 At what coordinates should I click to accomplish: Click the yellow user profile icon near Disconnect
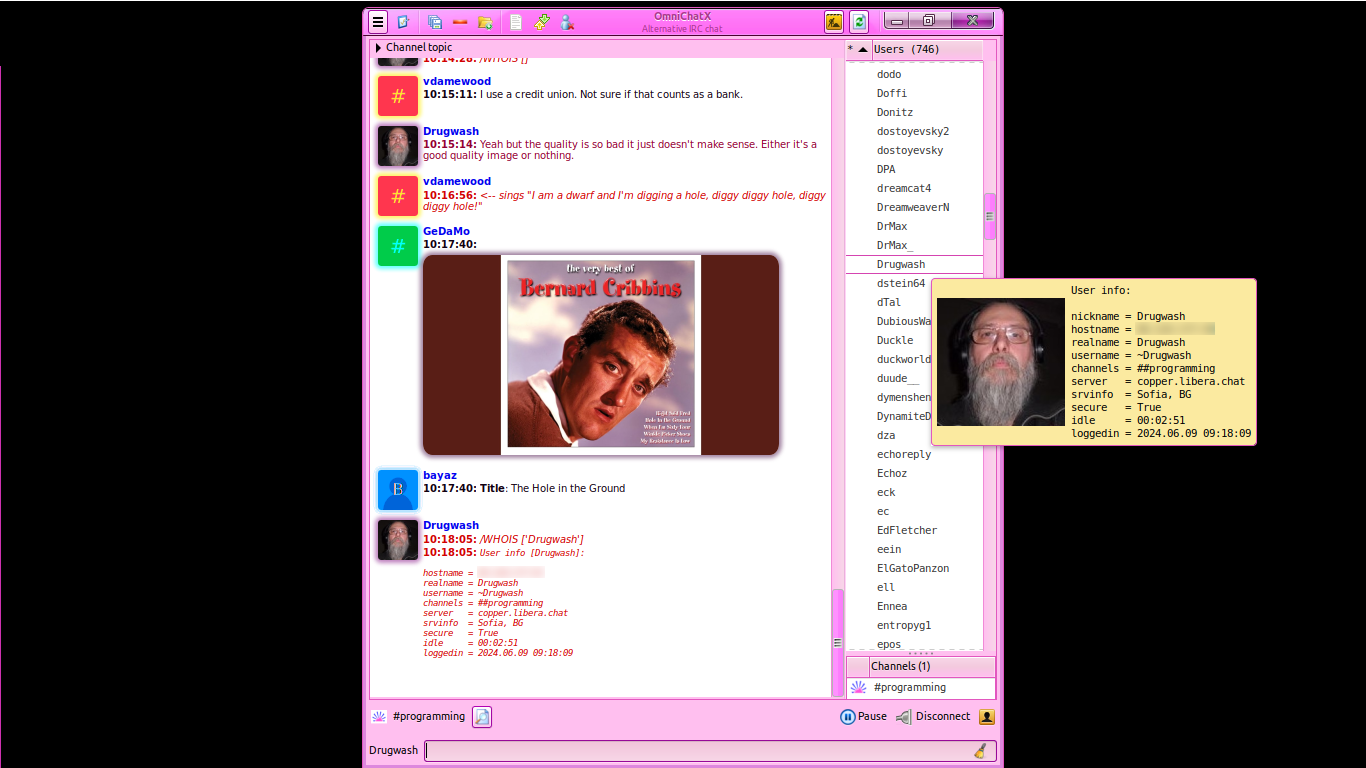pyautogui.click(x=987, y=716)
